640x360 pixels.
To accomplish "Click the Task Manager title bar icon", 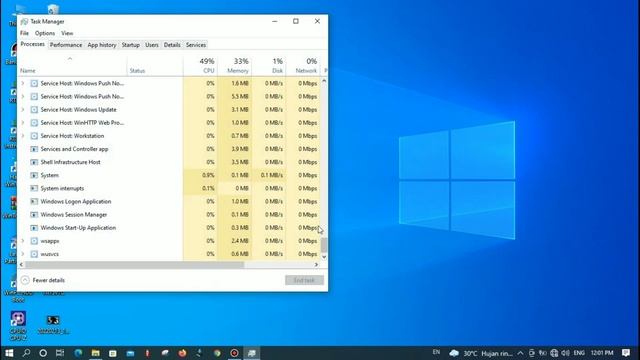I will [24, 22].
